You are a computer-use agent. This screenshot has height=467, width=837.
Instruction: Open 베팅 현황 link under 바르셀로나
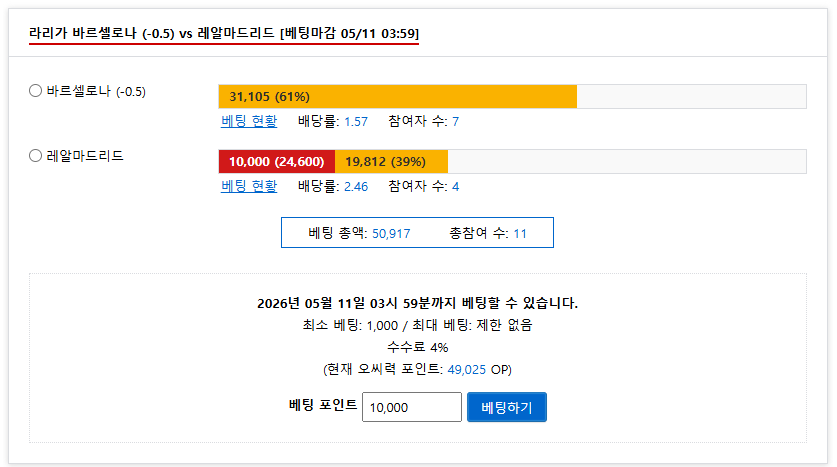tap(249, 121)
